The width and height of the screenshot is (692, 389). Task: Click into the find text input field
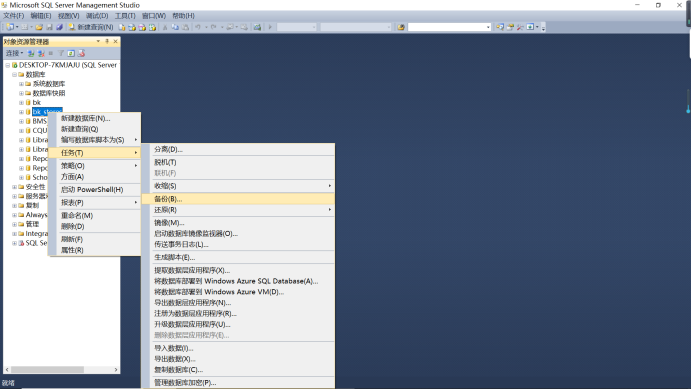tap(446, 27)
